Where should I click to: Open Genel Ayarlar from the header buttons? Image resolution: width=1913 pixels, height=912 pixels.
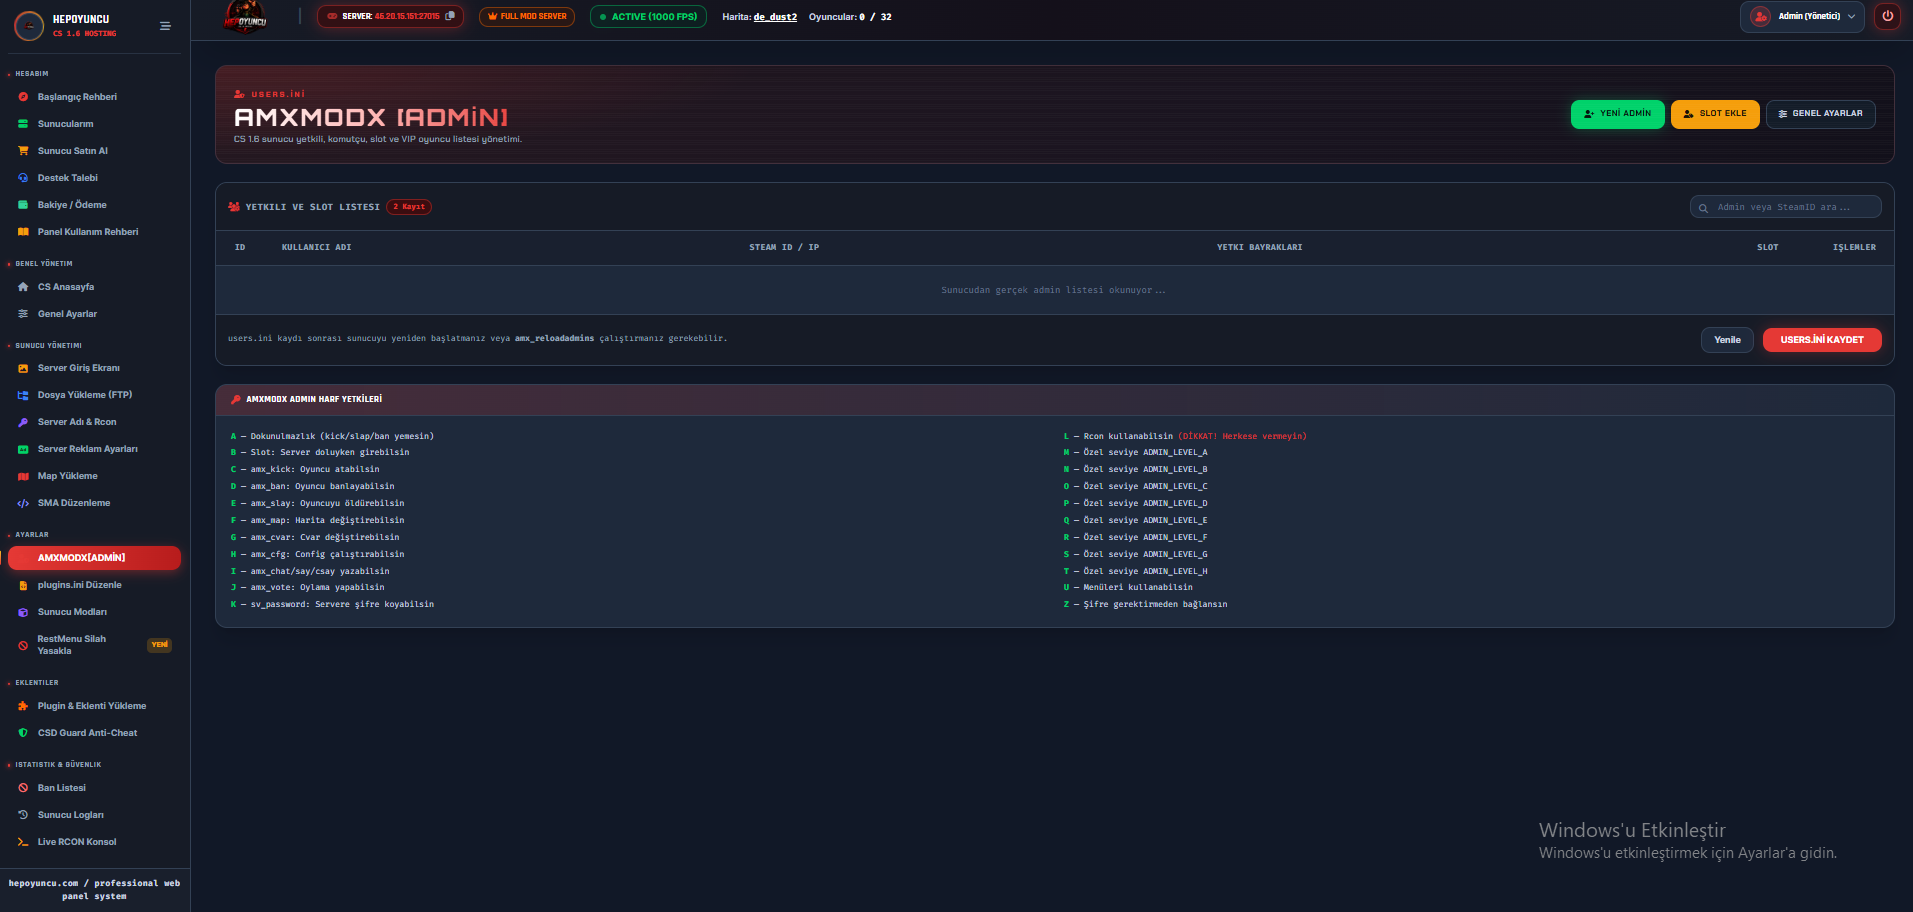point(1820,114)
